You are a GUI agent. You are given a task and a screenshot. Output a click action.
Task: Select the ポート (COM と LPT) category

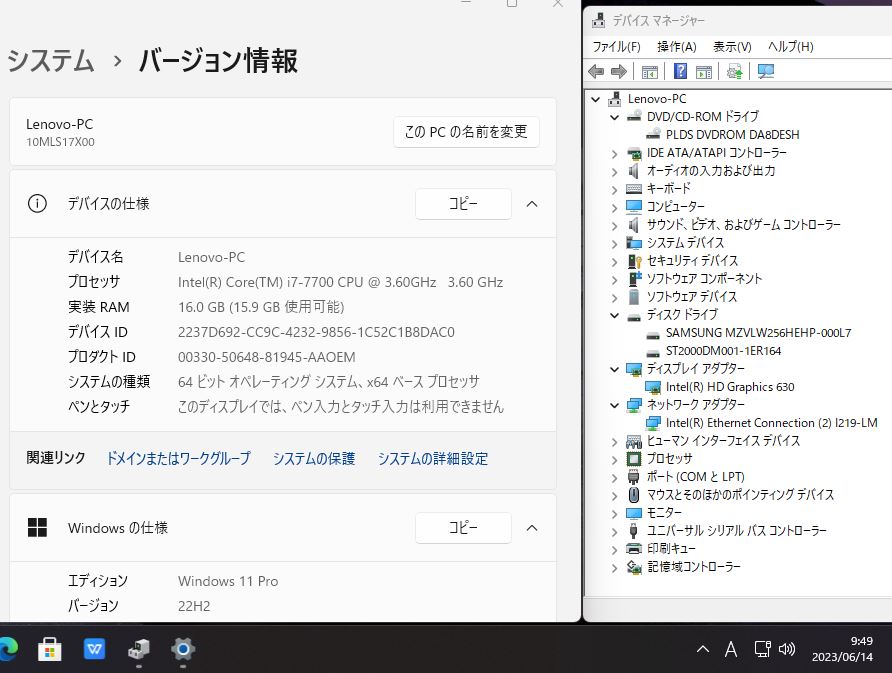pyautogui.click(x=696, y=477)
